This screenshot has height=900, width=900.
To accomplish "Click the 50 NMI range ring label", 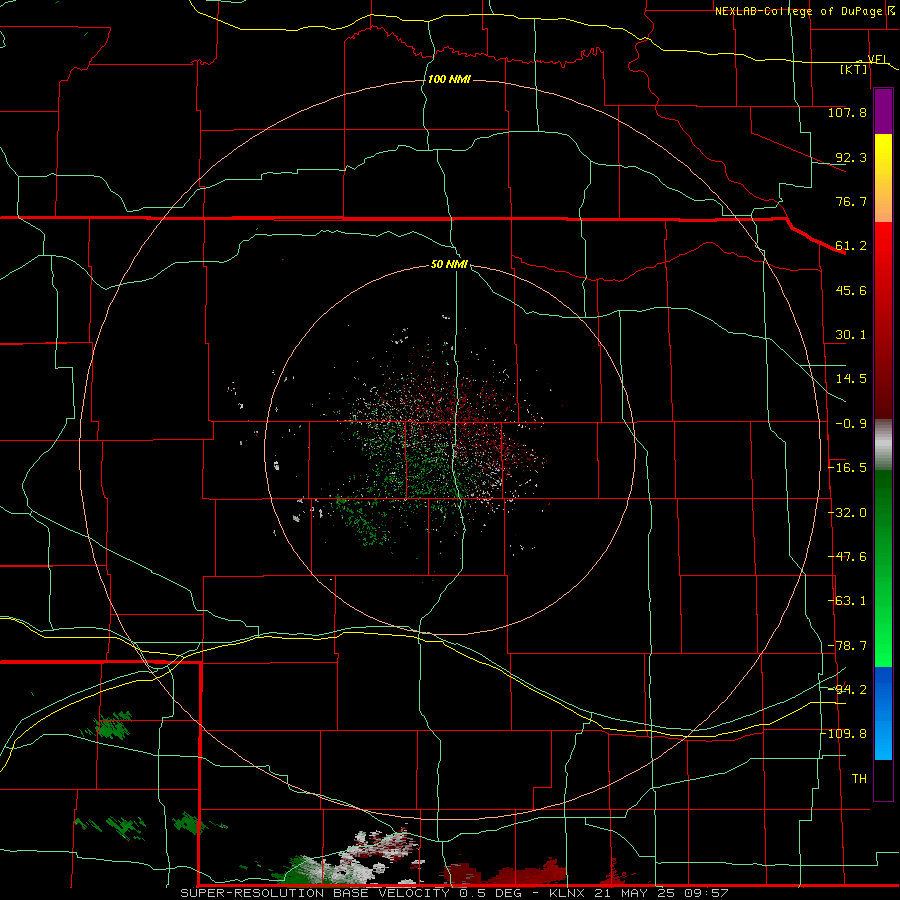I will click(x=449, y=264).
